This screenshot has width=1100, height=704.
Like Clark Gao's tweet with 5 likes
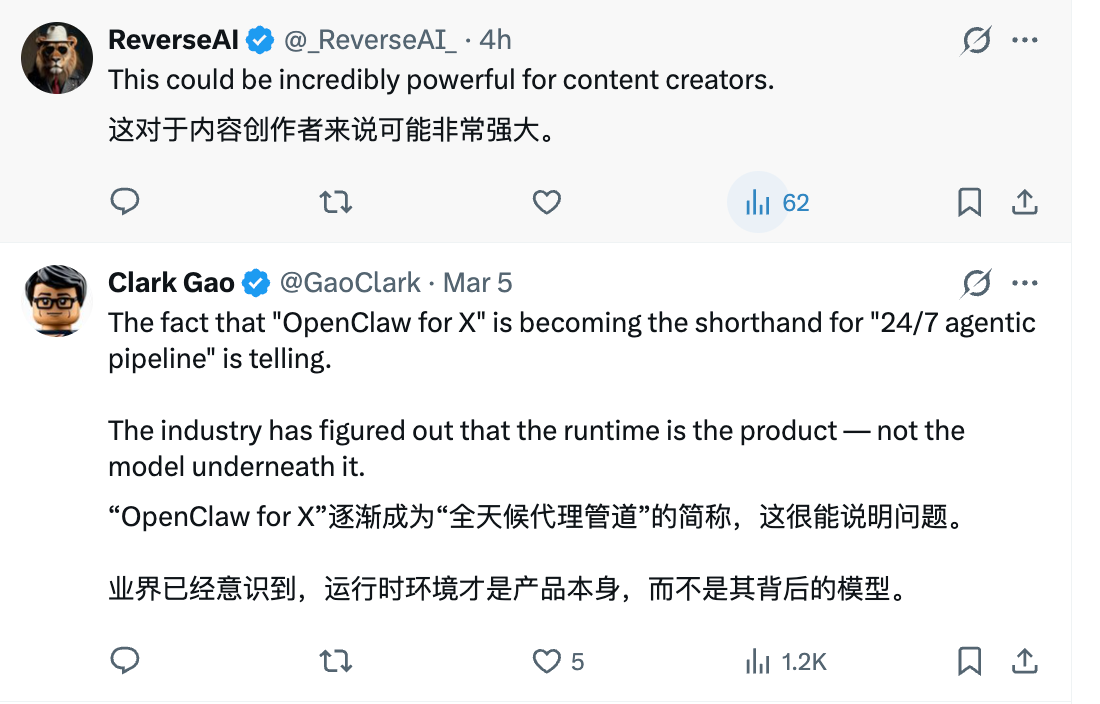(x=546, y=661)
